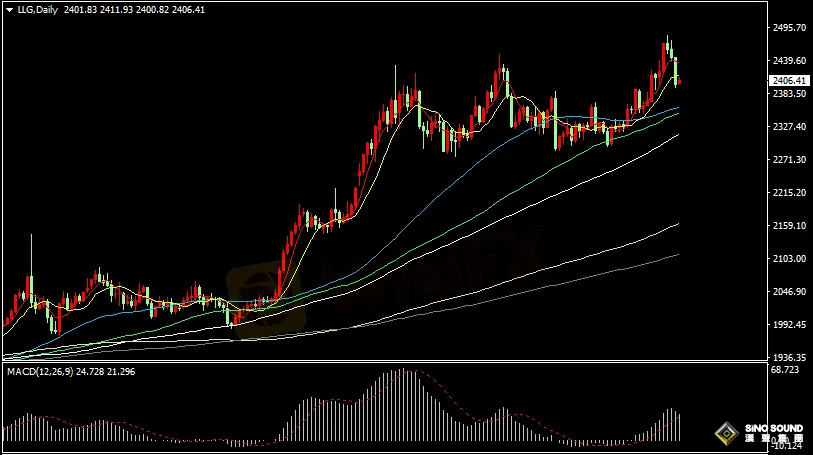Click the 2103.00 price axis label

(788, 259)
